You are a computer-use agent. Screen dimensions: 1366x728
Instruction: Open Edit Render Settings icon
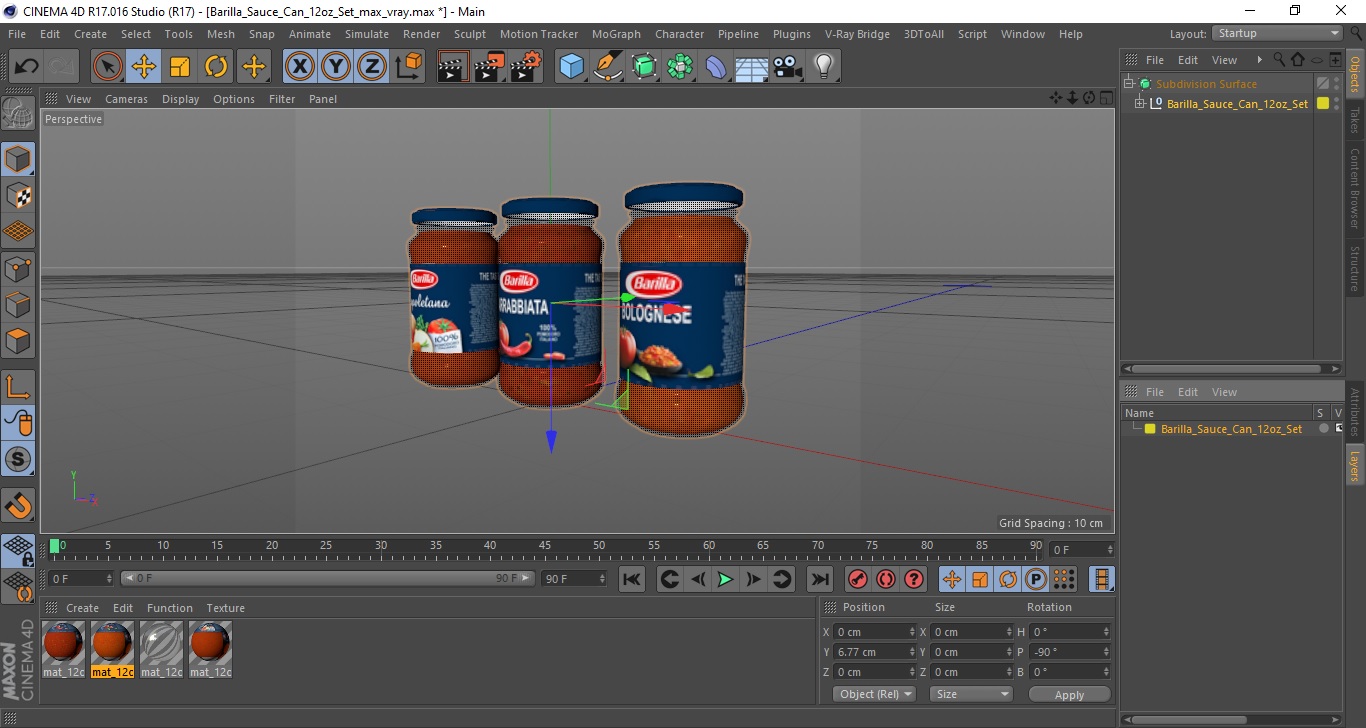525,67
